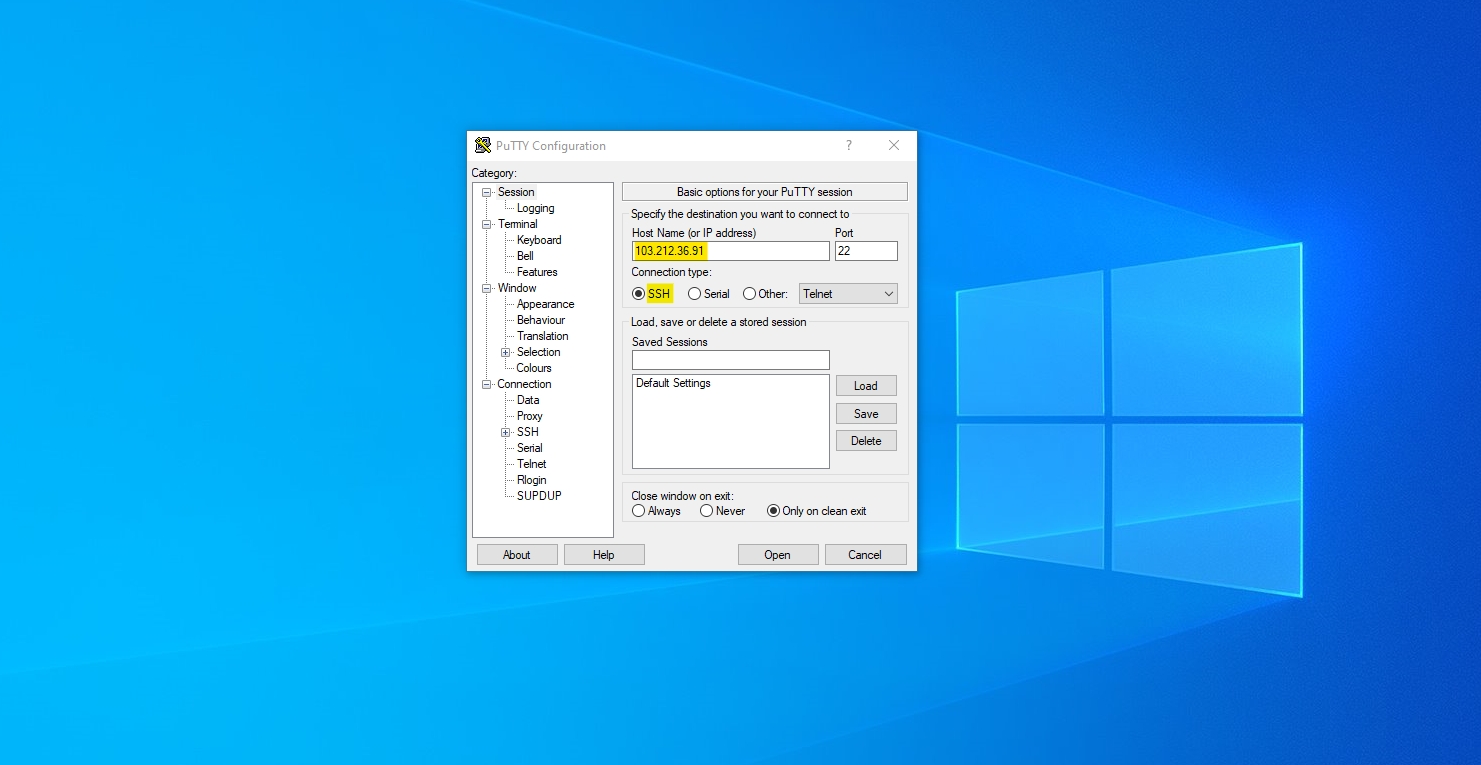Viewport: 1481px width, 765px height.
Task: Click the Save session button
Action: pos(866,414)
